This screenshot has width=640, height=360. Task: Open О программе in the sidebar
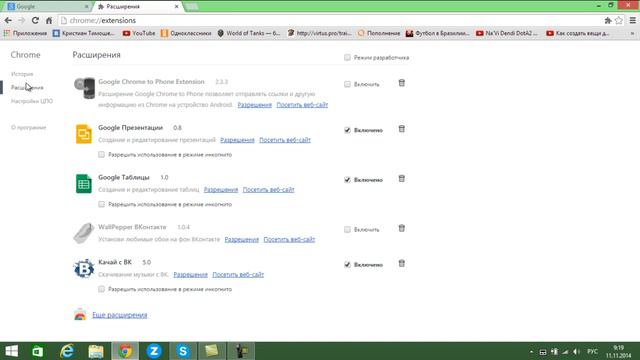[x=29, y=127]
